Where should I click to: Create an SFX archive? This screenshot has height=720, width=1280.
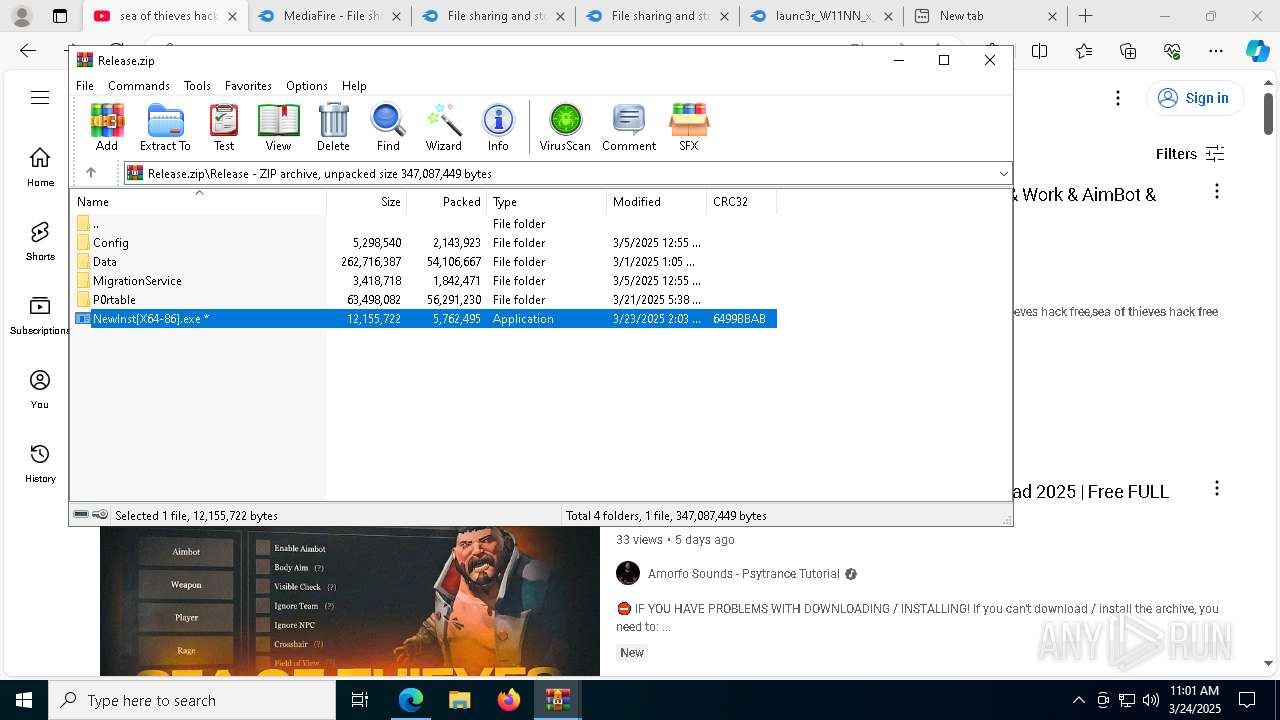(689, 127)
